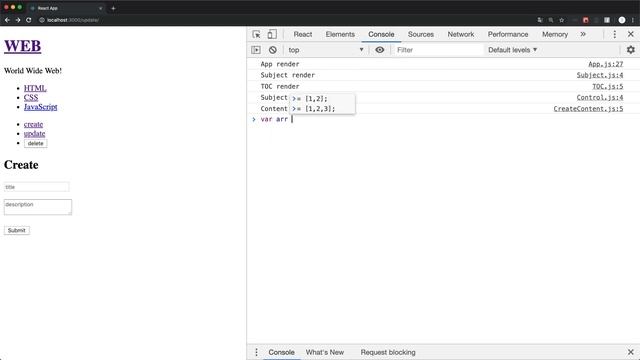Show more DevTools tabs chevron

click(583, 34)
